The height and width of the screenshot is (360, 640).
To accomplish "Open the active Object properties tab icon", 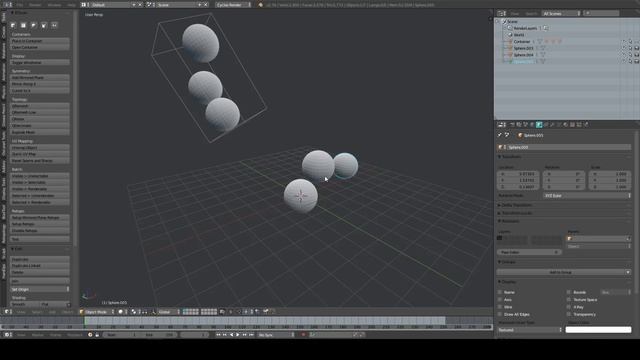I will 539,124.
